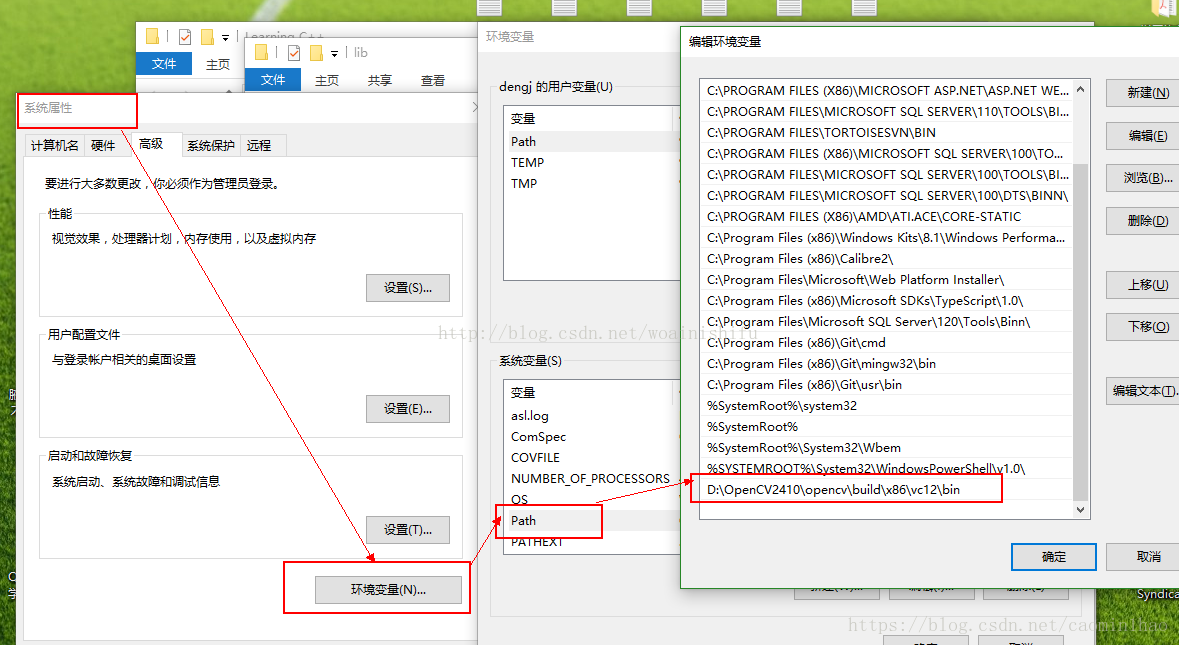This screenshot has height=645, width=1179.
Task: Open the 系统保护 tab in System Properties
Action: click(211, 145)
